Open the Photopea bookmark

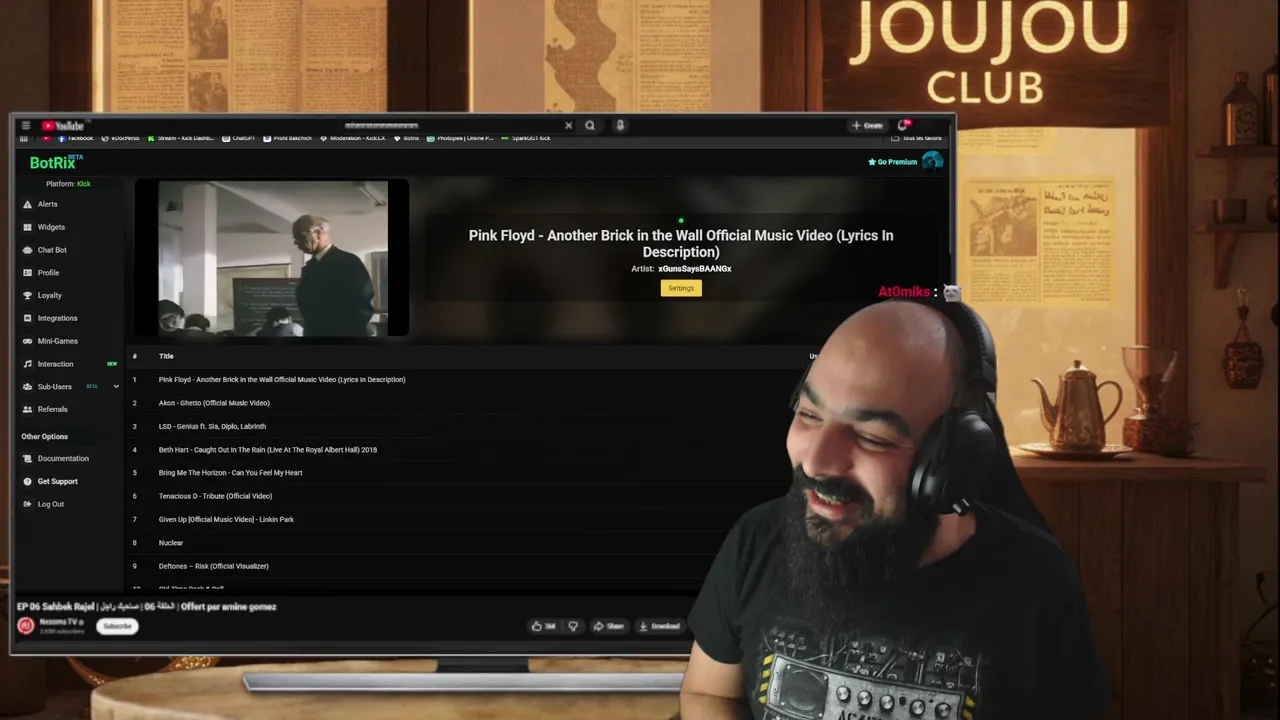point(460,138)
